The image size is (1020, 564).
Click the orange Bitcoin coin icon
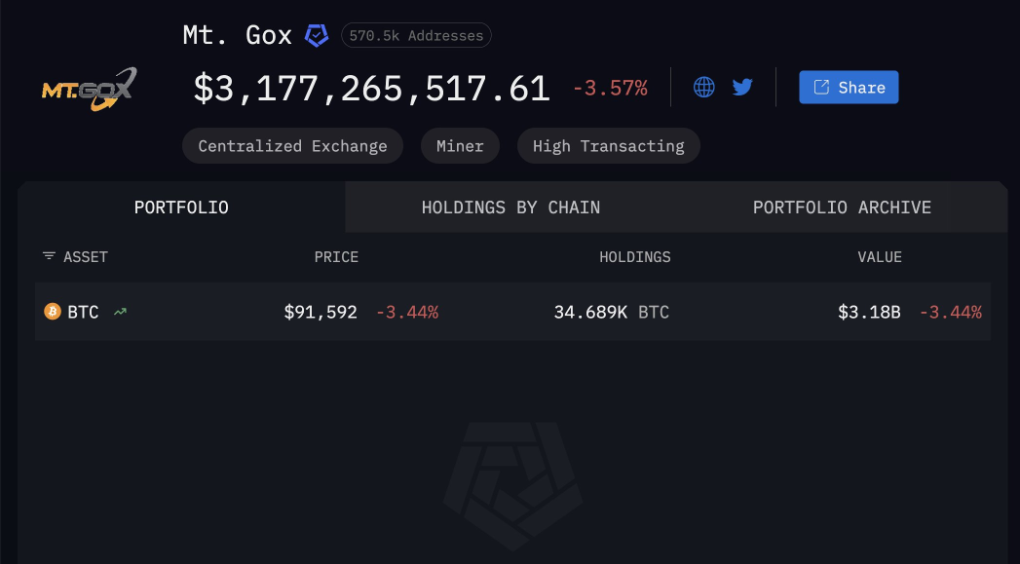53,312
